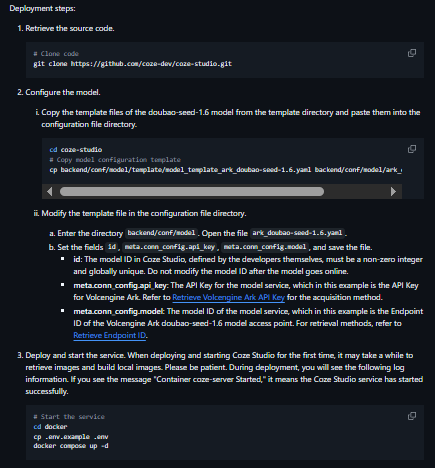Open the Retrieve Endpoint ID link
Image resolution: width=435 pixels, height=468 pixels.
[109, 335]
